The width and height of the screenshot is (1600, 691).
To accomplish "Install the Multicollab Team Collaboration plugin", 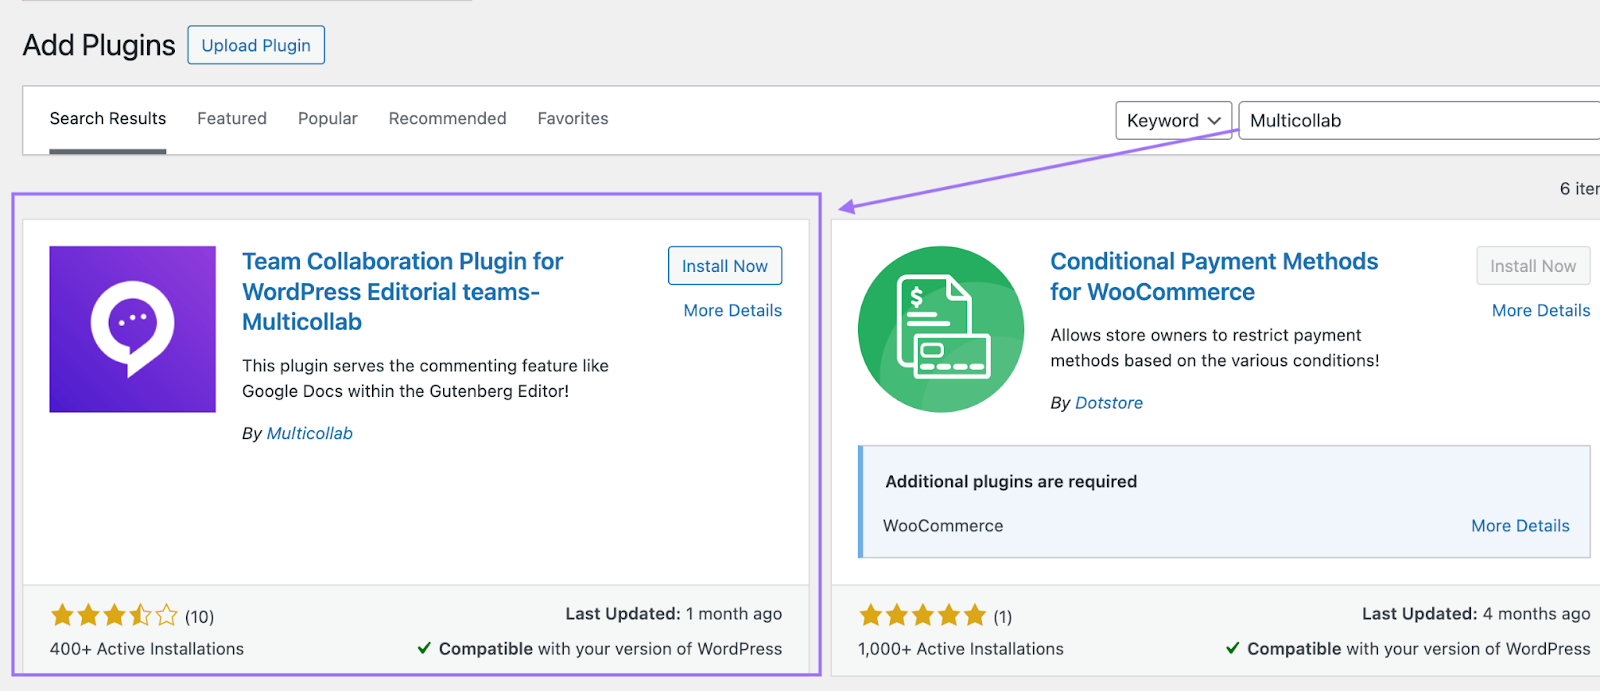I will click(725, 266).
